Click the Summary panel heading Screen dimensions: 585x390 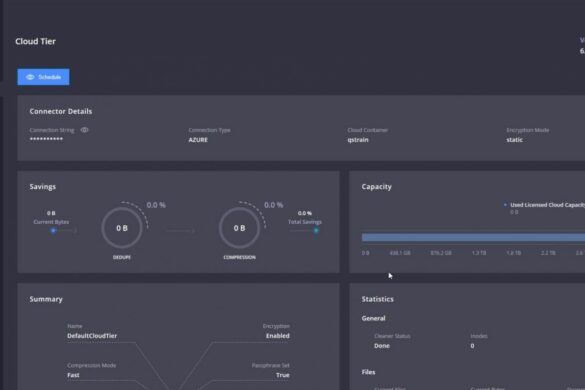point(46,299)
